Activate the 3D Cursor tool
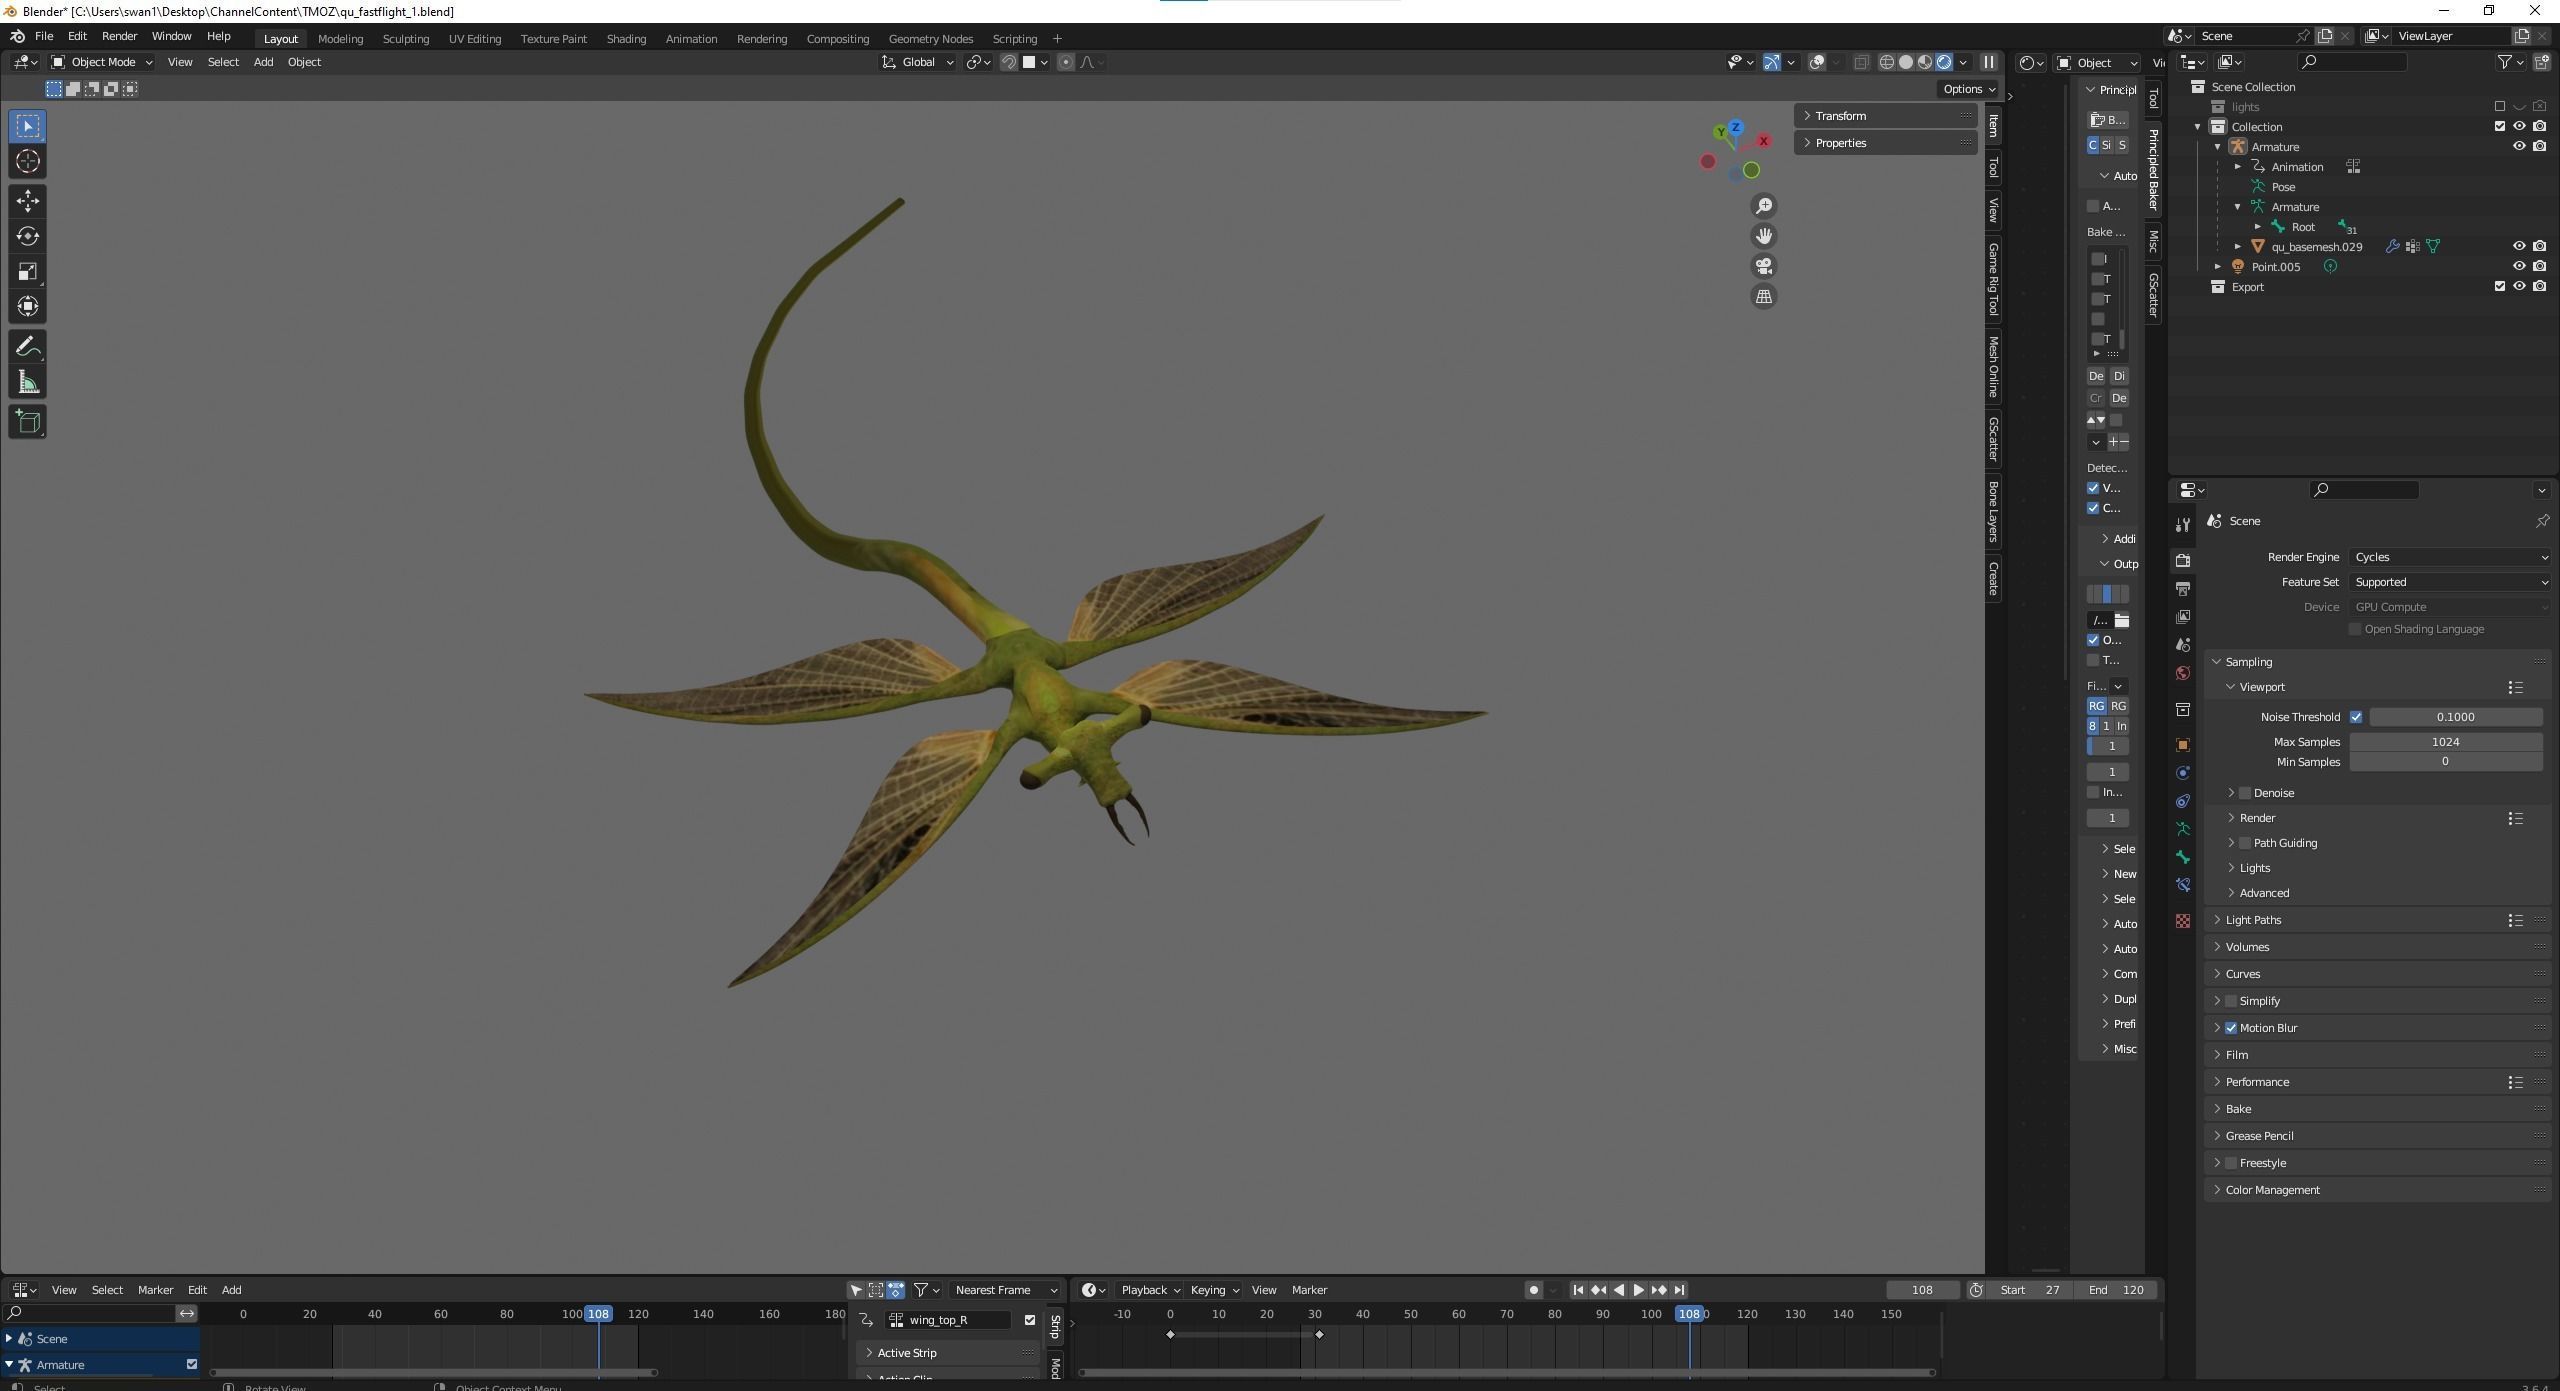Viewport: 2560px width, 1391px height. click(28, 162)
